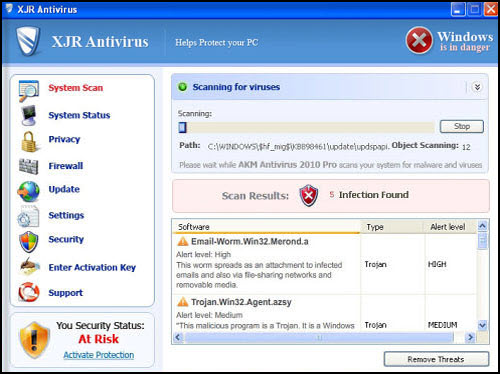Click warning triangle beside Trojan.Win32.Agent.azsy
The image size is (500, 374).
(x=183, y=302)
